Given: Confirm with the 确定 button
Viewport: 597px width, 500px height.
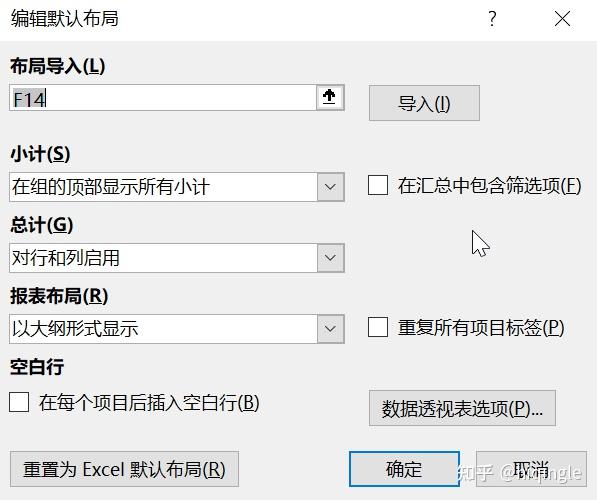Looking at the screenshot, I should tap(404, 469).
